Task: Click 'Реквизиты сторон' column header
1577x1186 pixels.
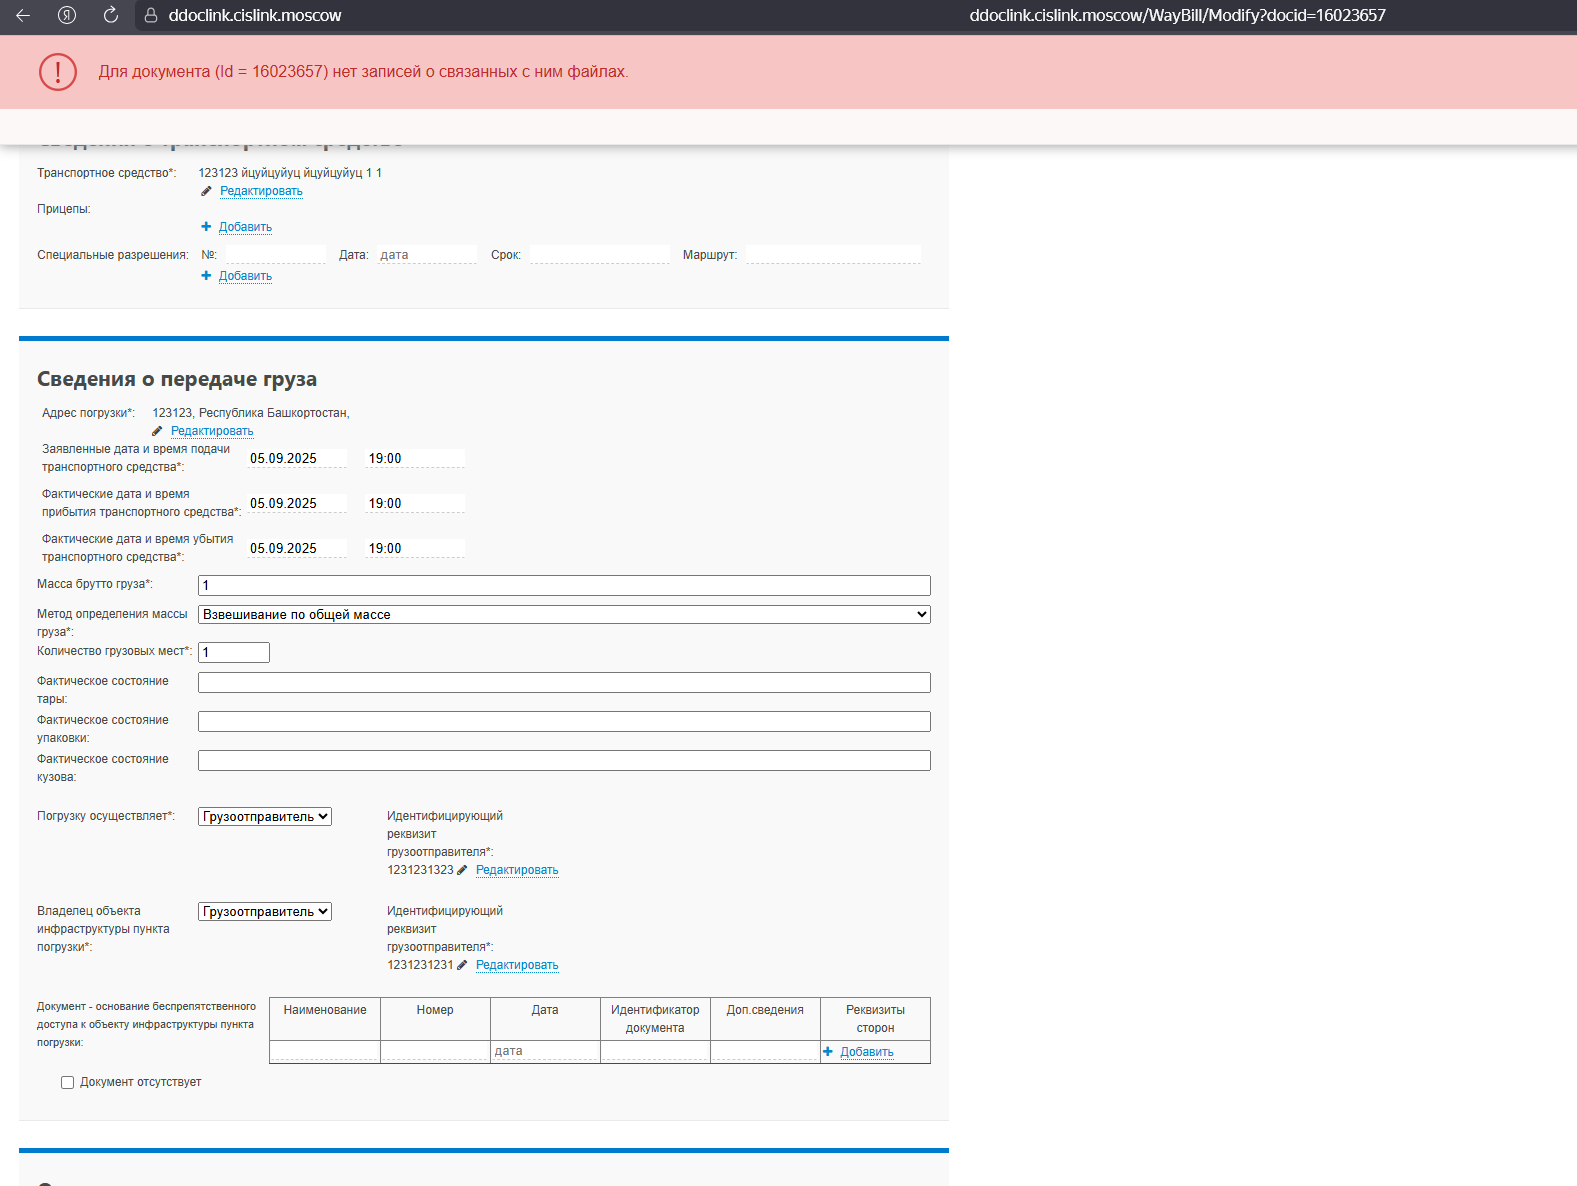Action: pos(875,1019)
